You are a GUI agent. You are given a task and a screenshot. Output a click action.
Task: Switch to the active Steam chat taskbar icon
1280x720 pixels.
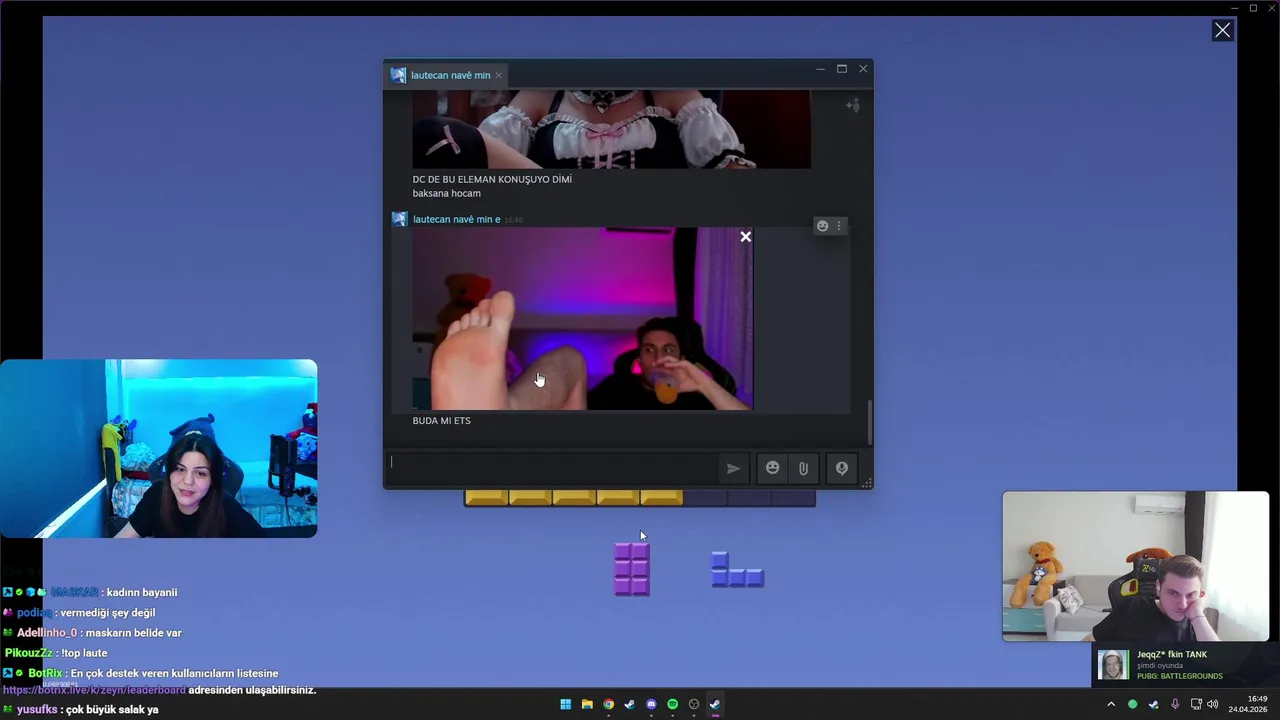coord(715,704)
